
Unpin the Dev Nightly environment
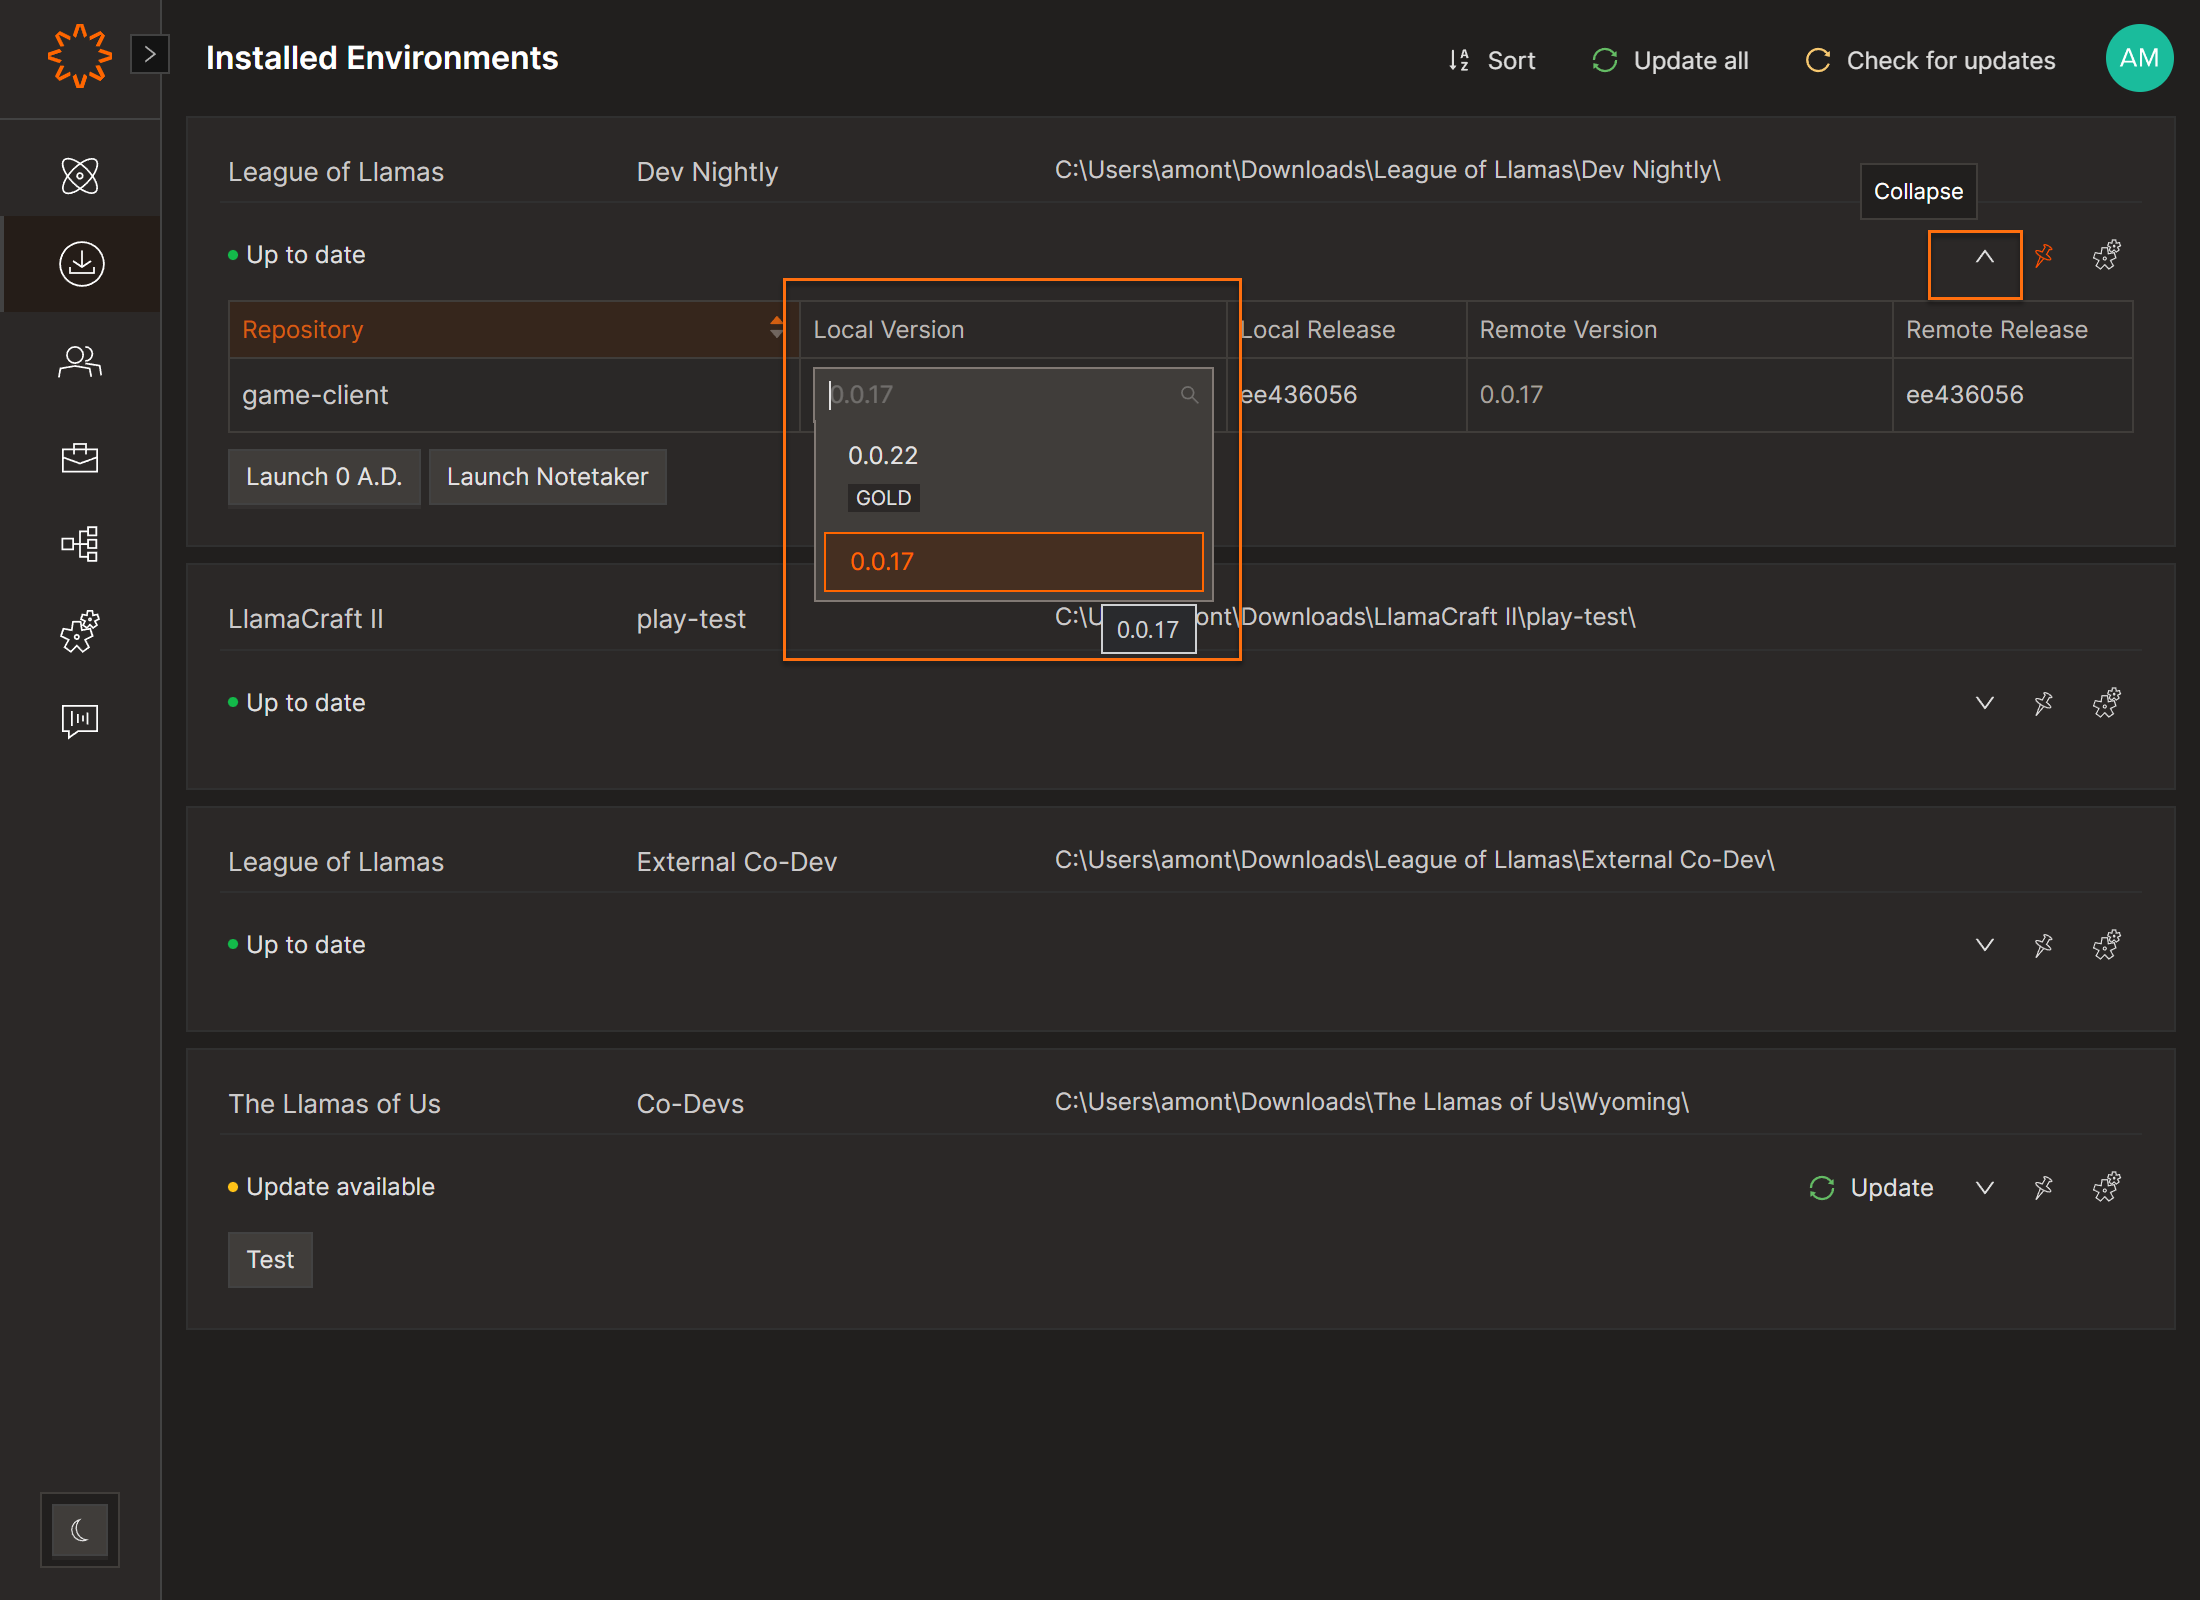[2044, 255]
